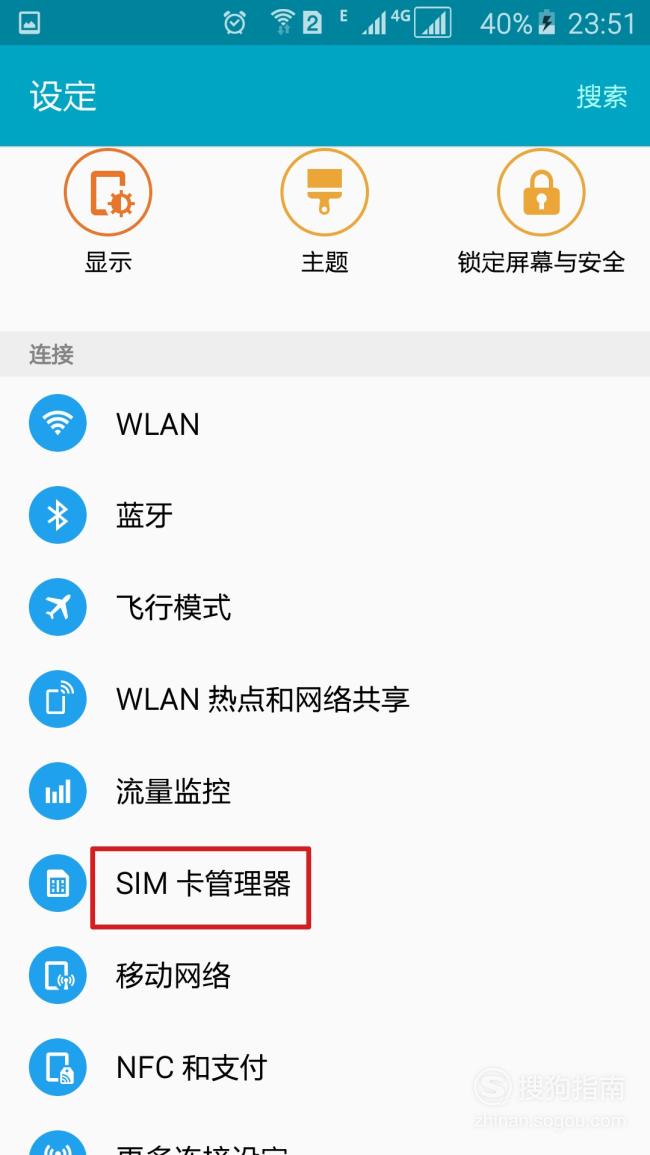Click the 搜索 search button

(601, 96)
